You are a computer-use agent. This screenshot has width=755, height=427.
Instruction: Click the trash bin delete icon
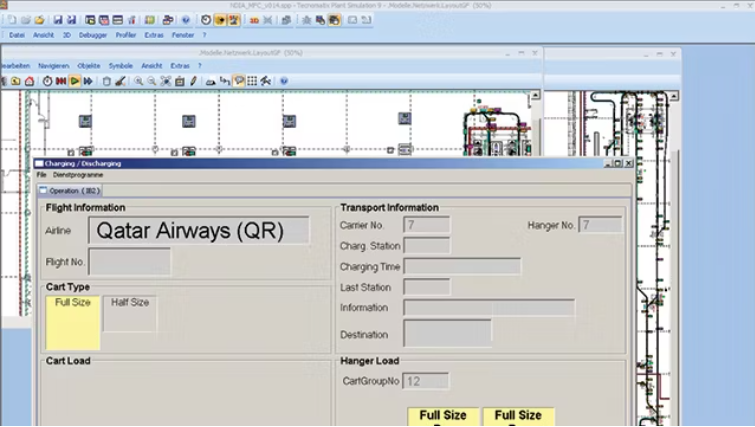coord(107,81)
